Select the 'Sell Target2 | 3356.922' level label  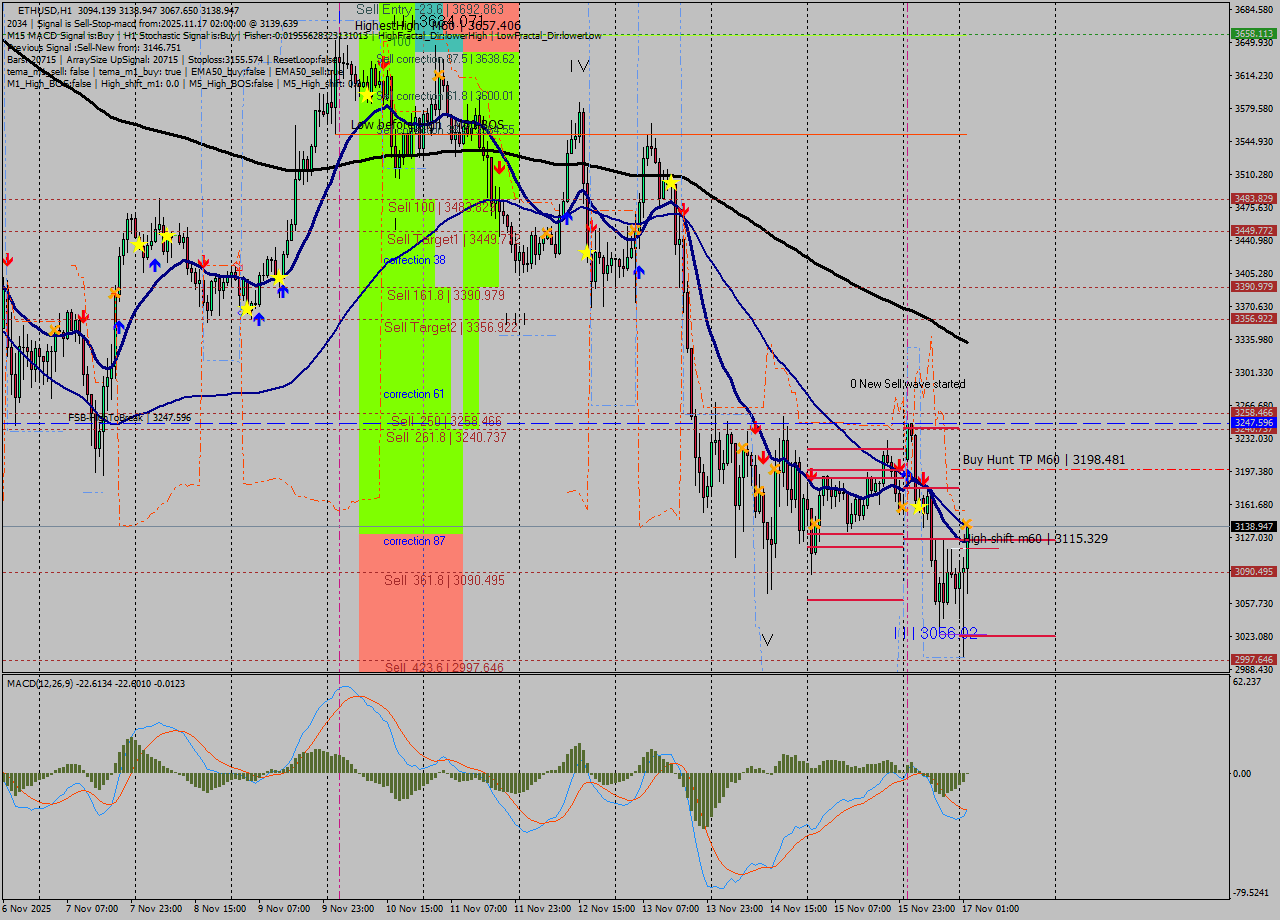(x=450, y=327)
